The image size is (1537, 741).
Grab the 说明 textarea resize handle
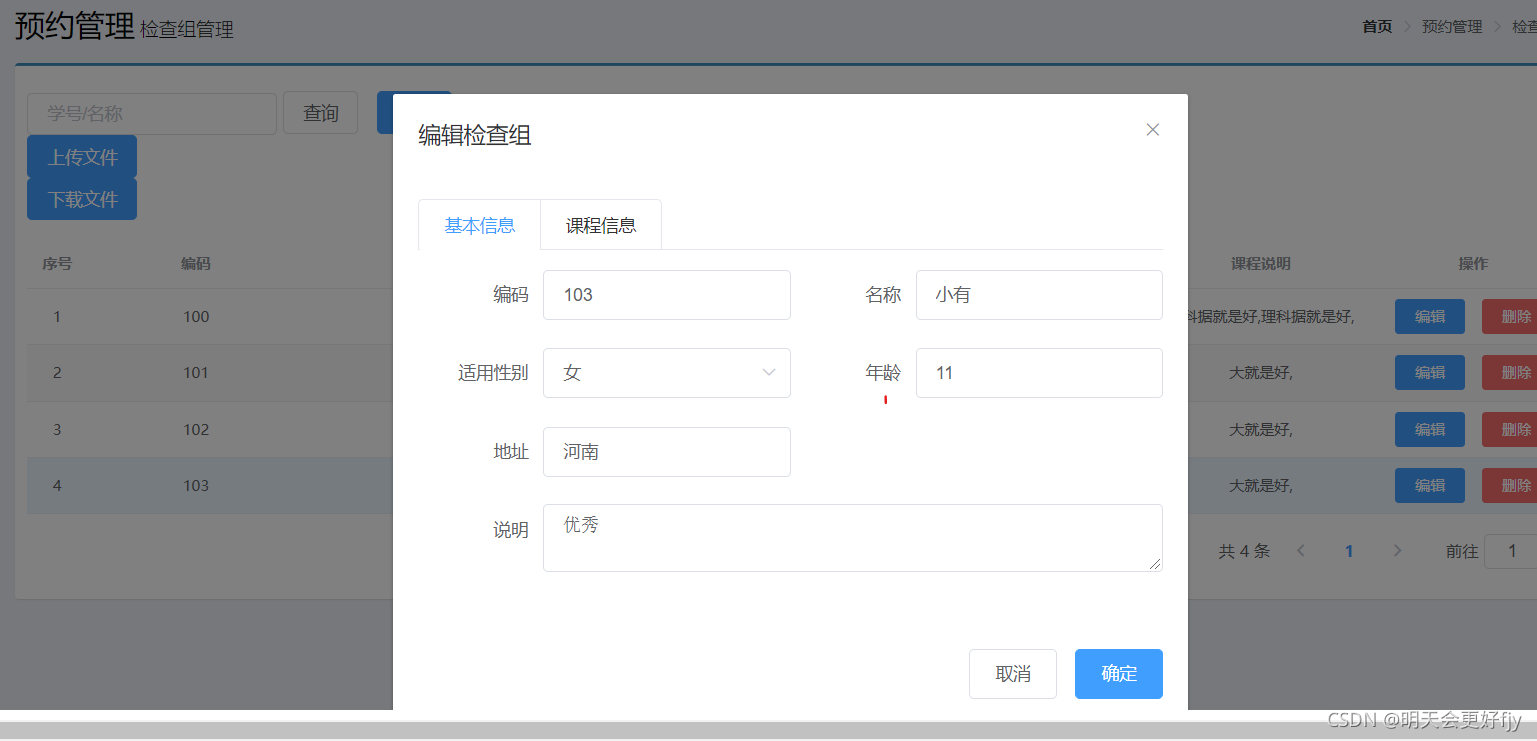click(x=1156, y=565)
